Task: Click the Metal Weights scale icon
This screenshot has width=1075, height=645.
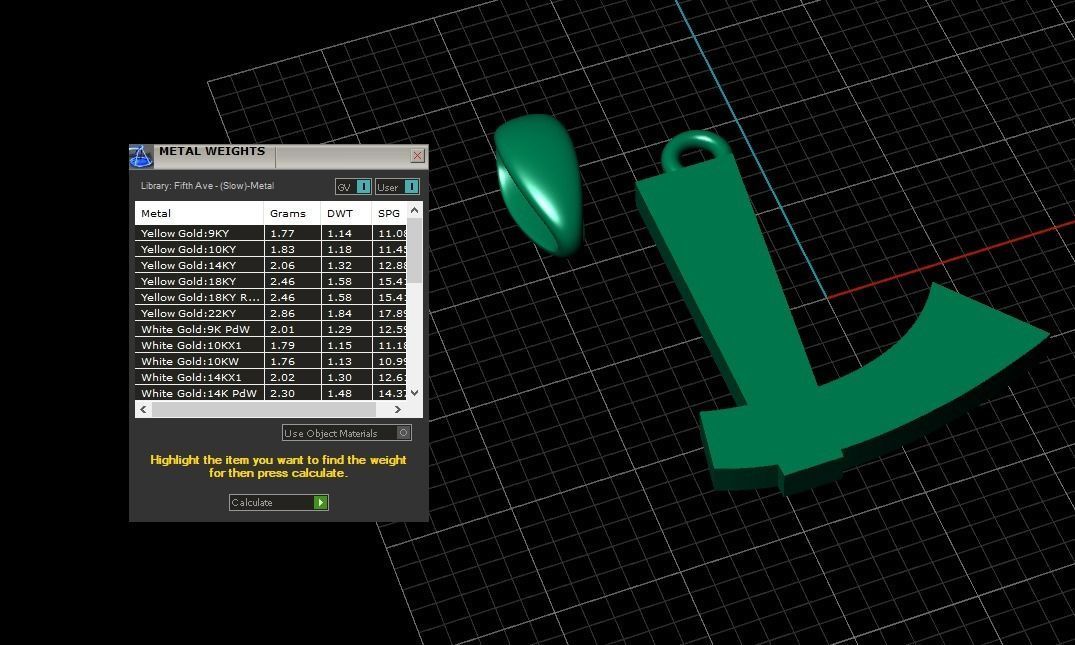Action: (x=141, y=156)
